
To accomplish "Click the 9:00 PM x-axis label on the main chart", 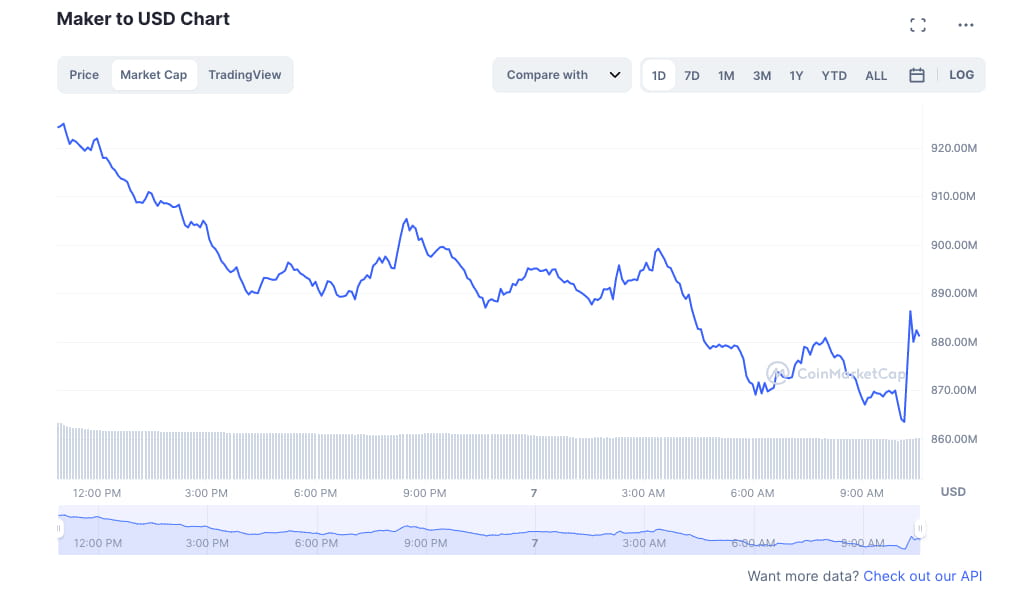I will point(424,493).
